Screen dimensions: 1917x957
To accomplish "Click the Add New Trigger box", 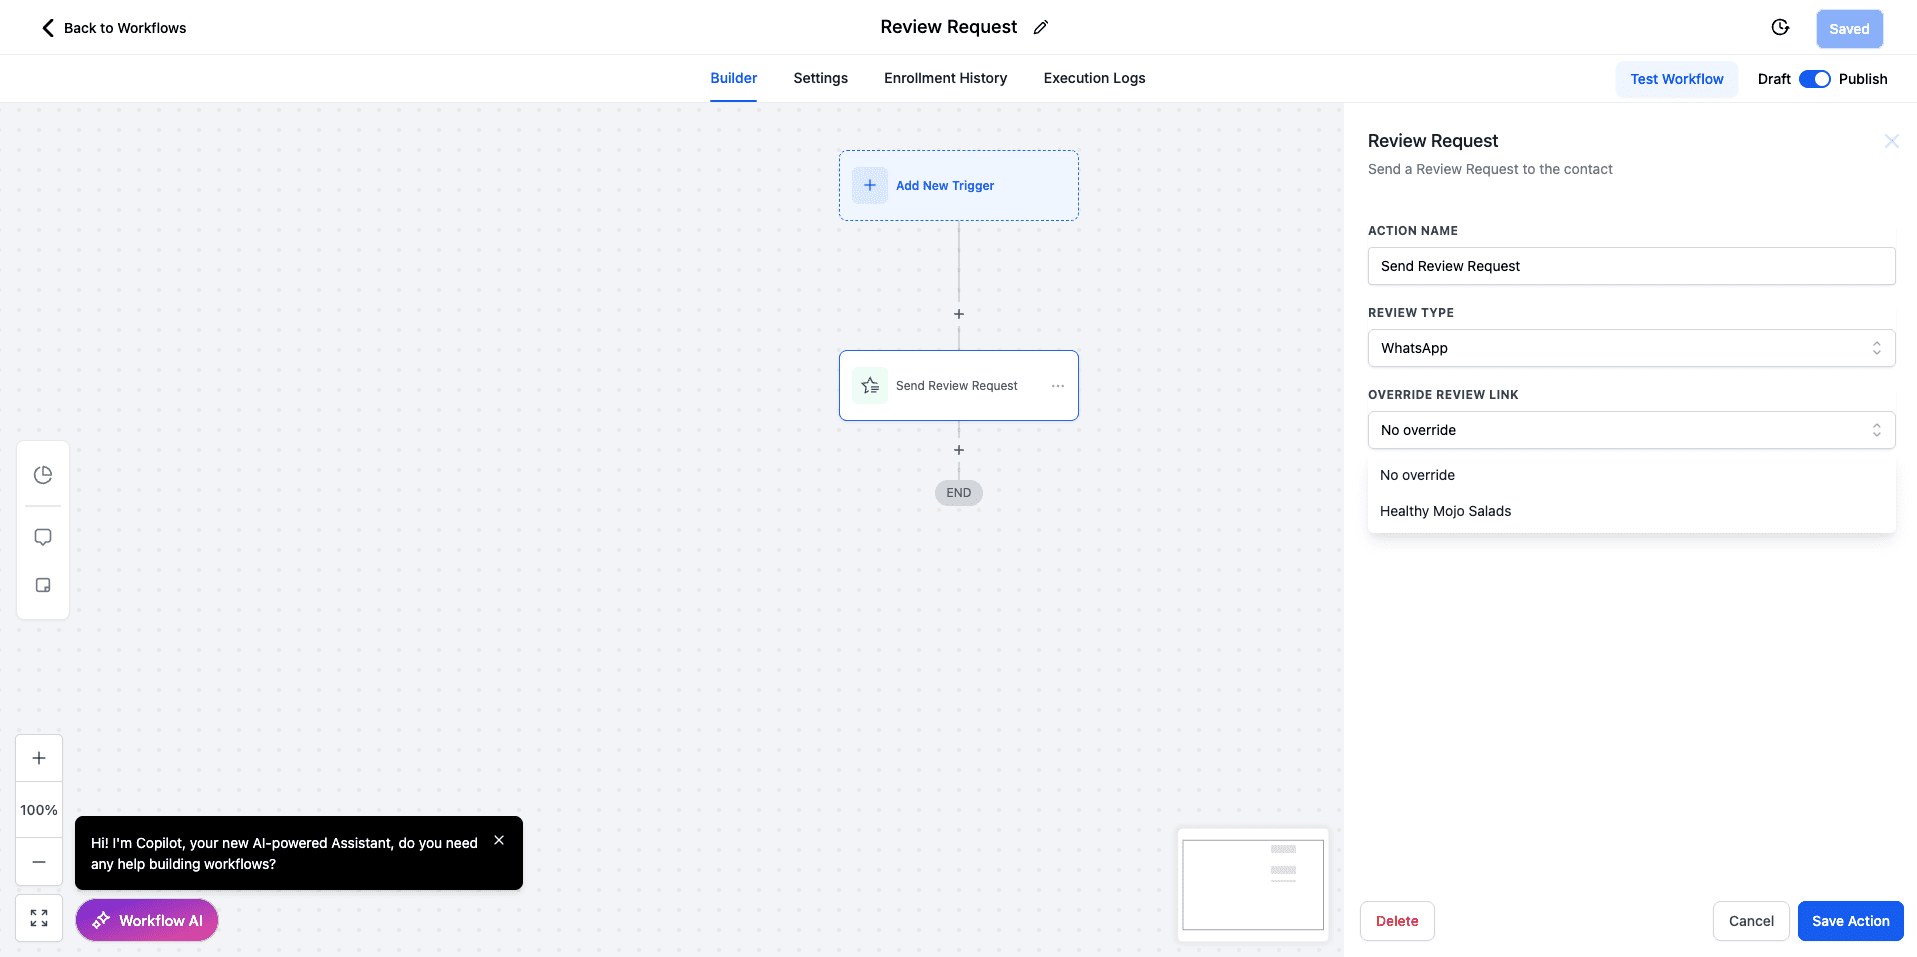I will click(959, 186).
